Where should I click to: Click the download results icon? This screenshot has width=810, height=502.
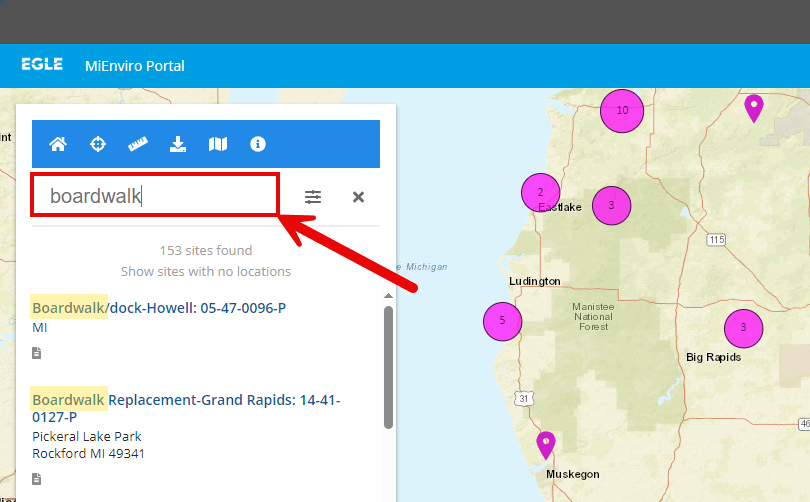[178, 144]
